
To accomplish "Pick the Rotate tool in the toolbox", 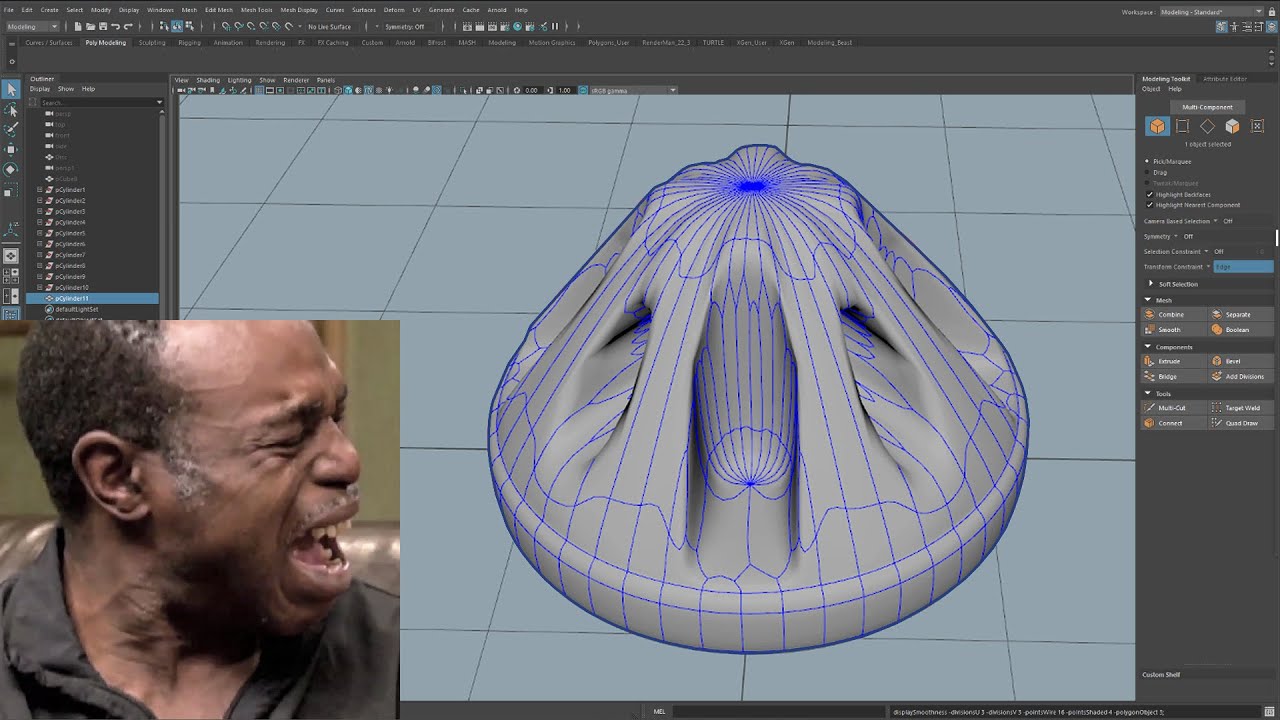I will point(11,169).
